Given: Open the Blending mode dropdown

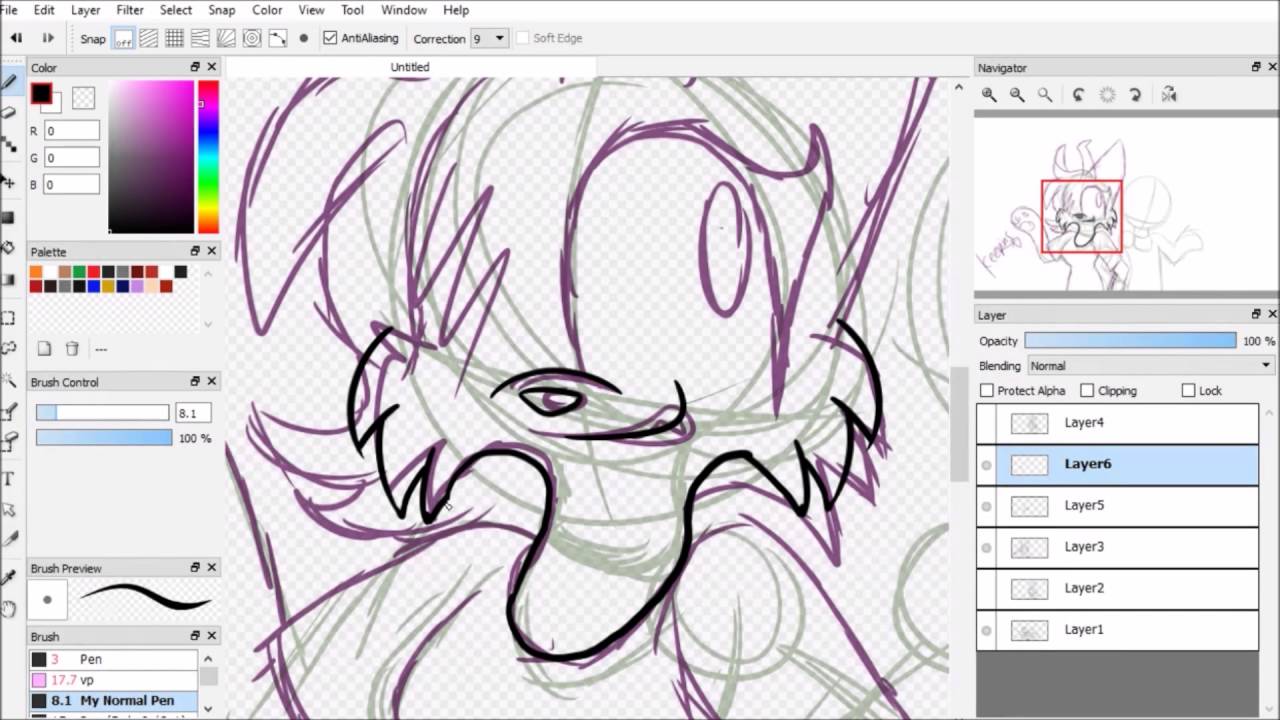Looking at the screenshot, I should 1150,366.
